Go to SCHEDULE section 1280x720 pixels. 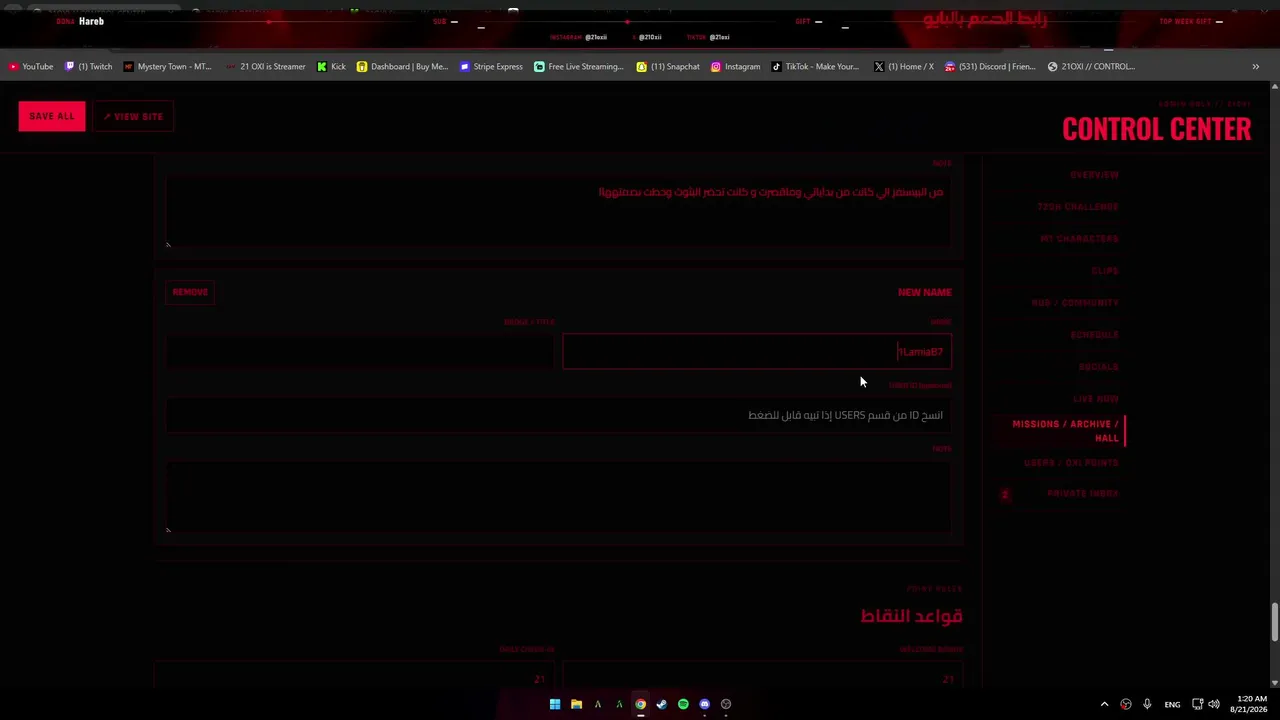click(1094, 335)
